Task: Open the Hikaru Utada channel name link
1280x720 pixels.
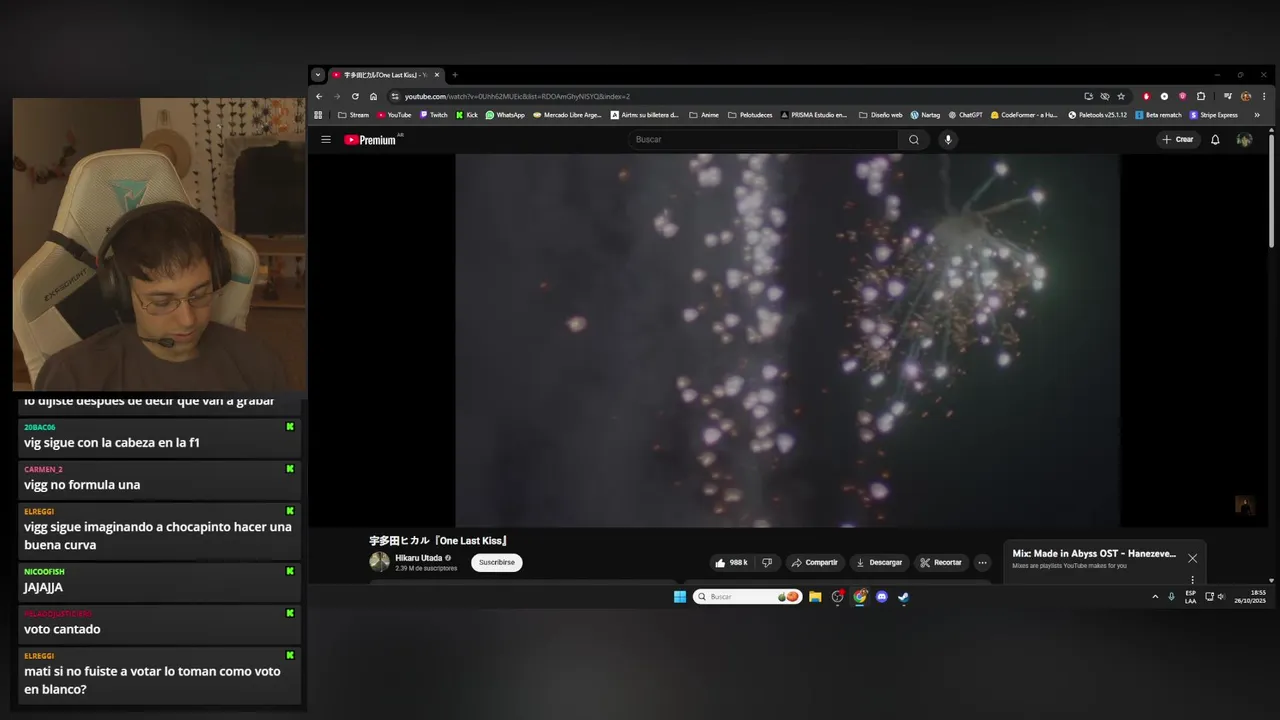Action: [419, 558]
